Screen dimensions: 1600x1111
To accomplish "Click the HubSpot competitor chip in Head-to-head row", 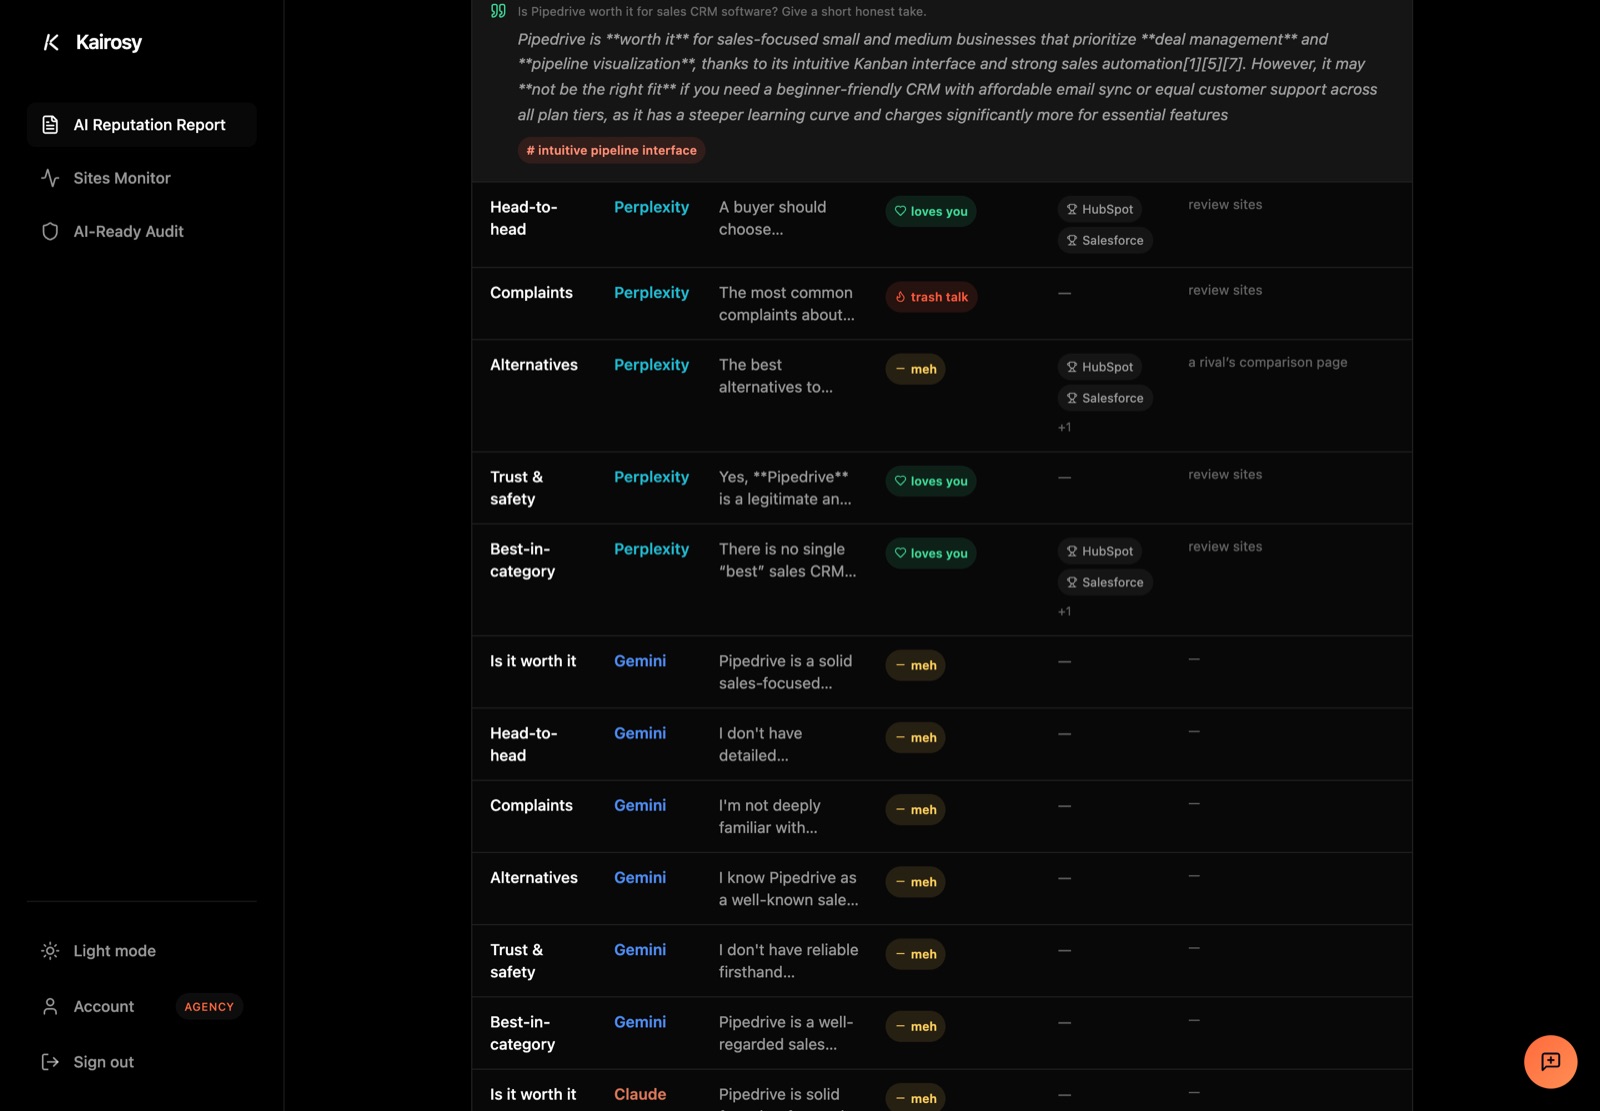I will 1100,209.
